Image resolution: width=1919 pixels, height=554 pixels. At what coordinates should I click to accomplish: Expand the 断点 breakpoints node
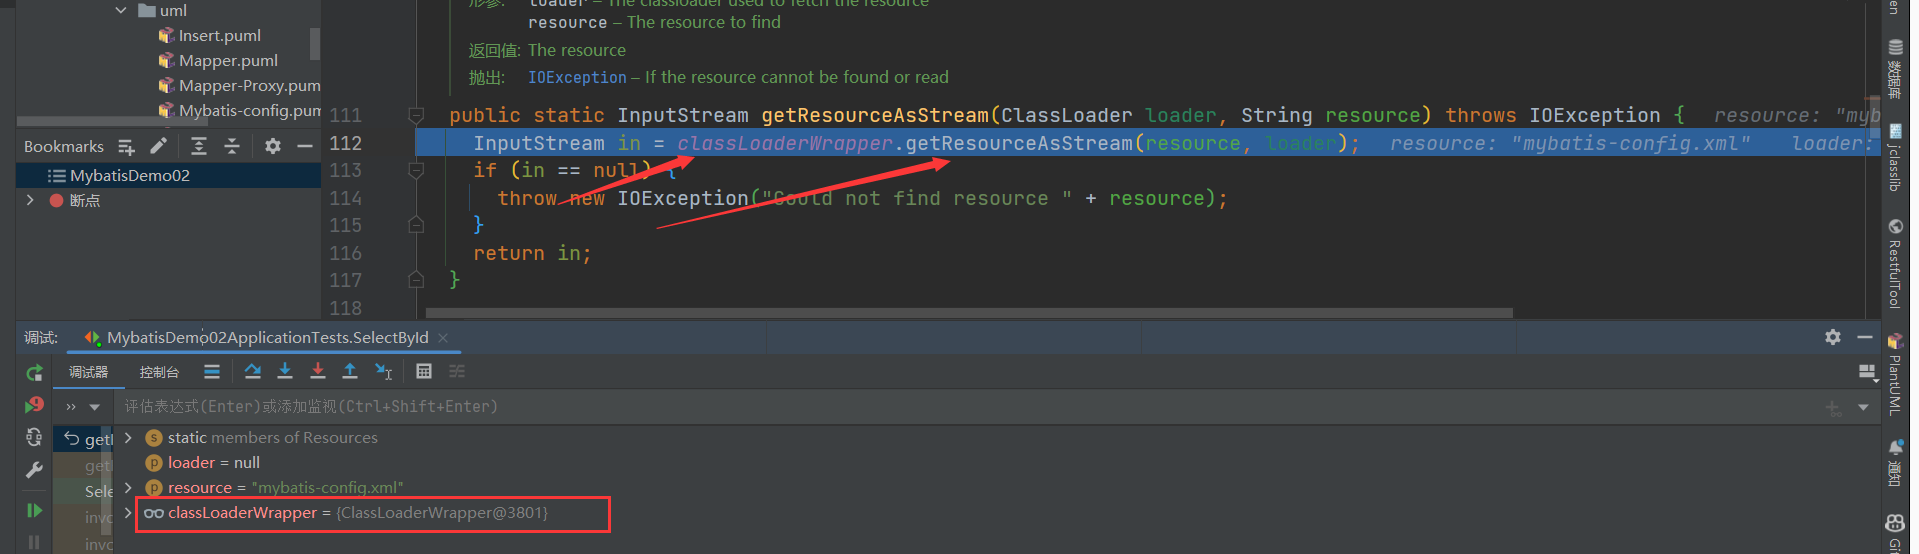point(30,200)
